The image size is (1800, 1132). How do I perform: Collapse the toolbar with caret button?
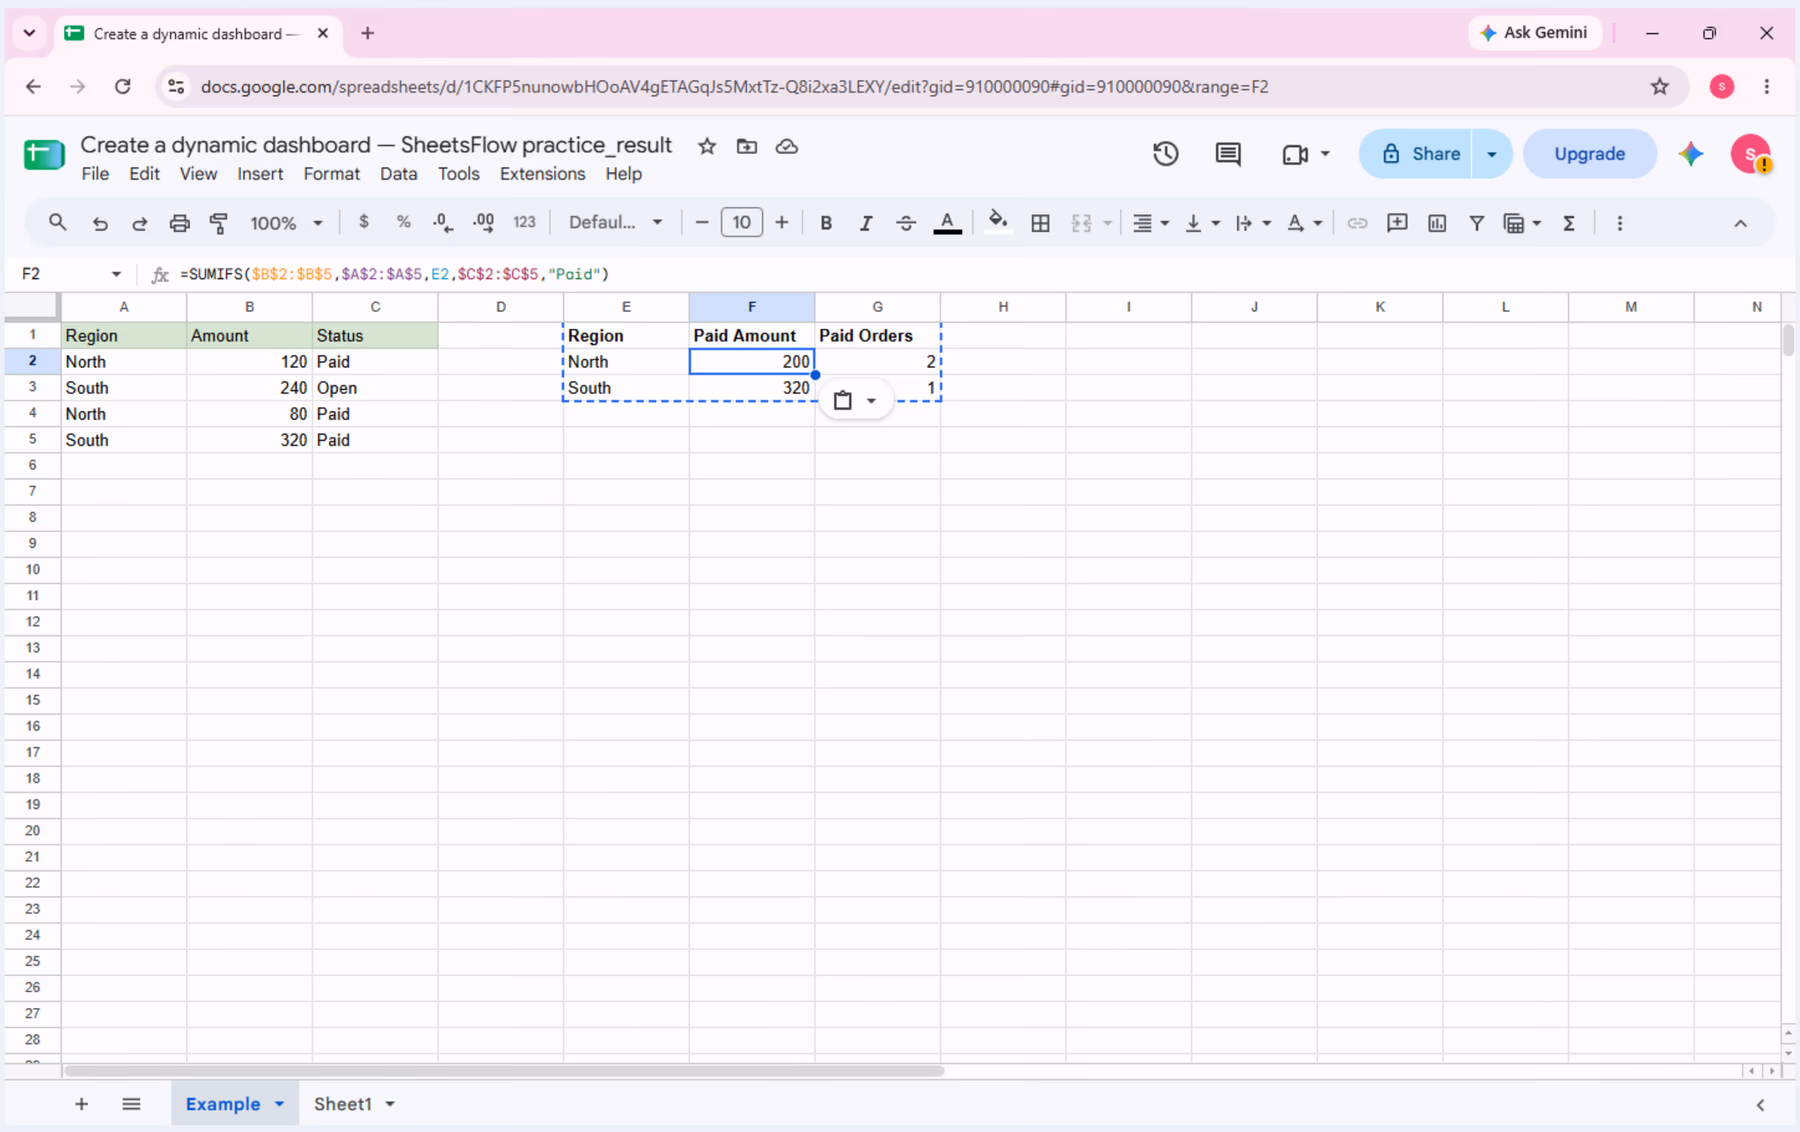1740,223
